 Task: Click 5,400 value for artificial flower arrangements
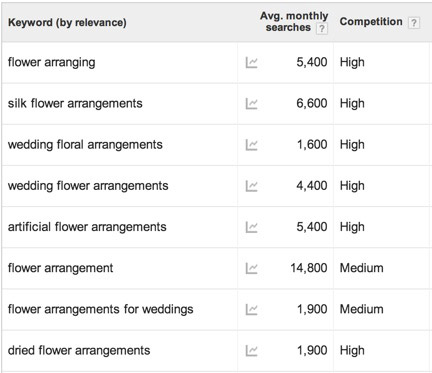click(x=312, y=227)
